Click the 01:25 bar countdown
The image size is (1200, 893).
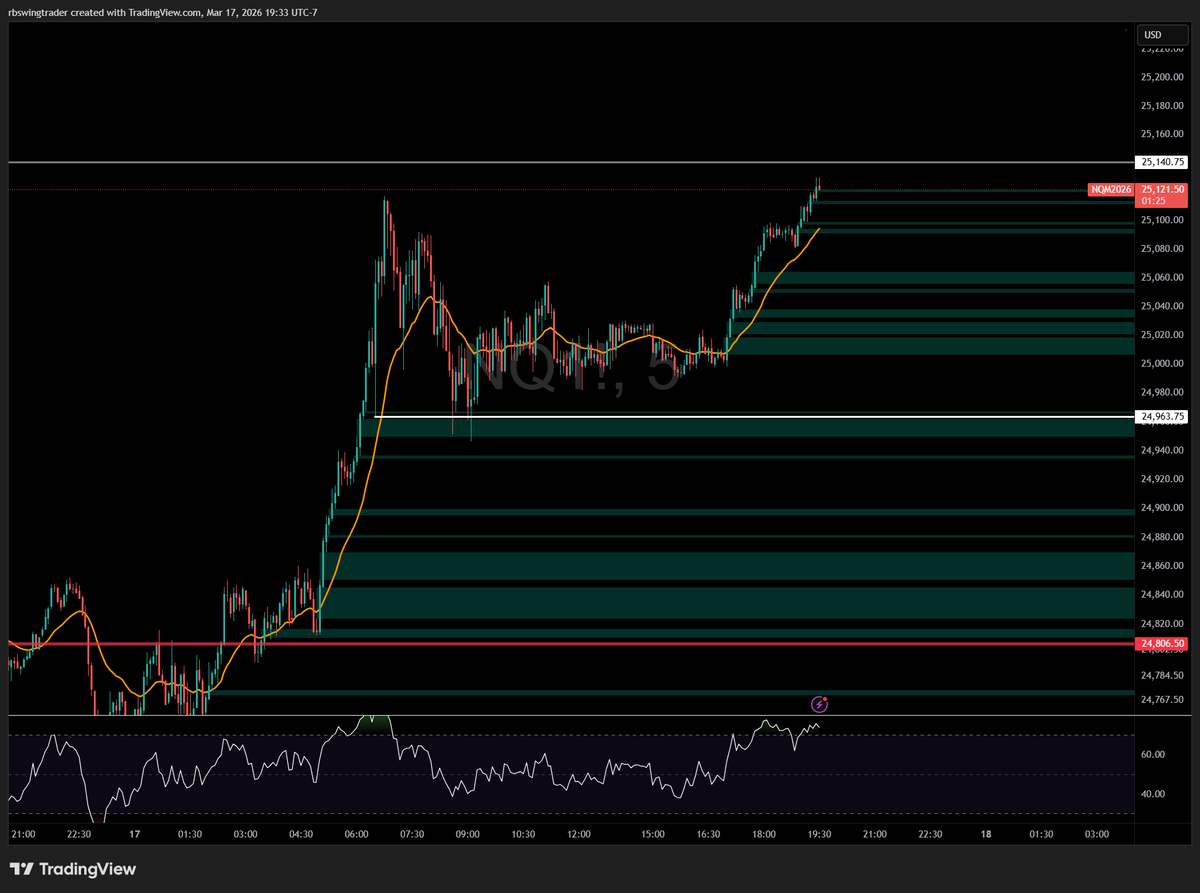1153,201
